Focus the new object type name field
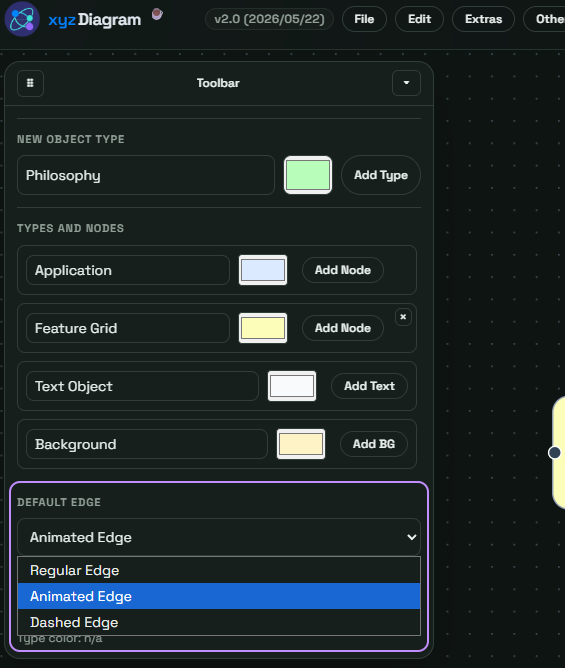 pos(146,175)
